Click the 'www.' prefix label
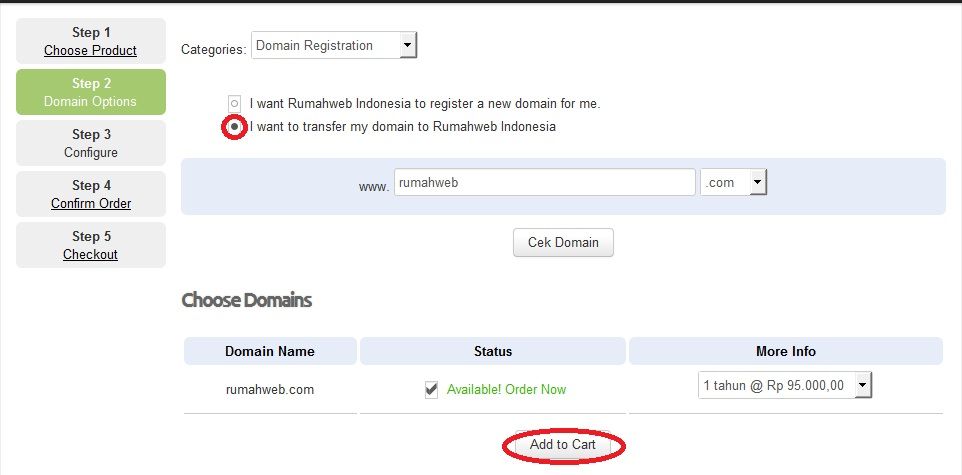 [x=374, y=187]
